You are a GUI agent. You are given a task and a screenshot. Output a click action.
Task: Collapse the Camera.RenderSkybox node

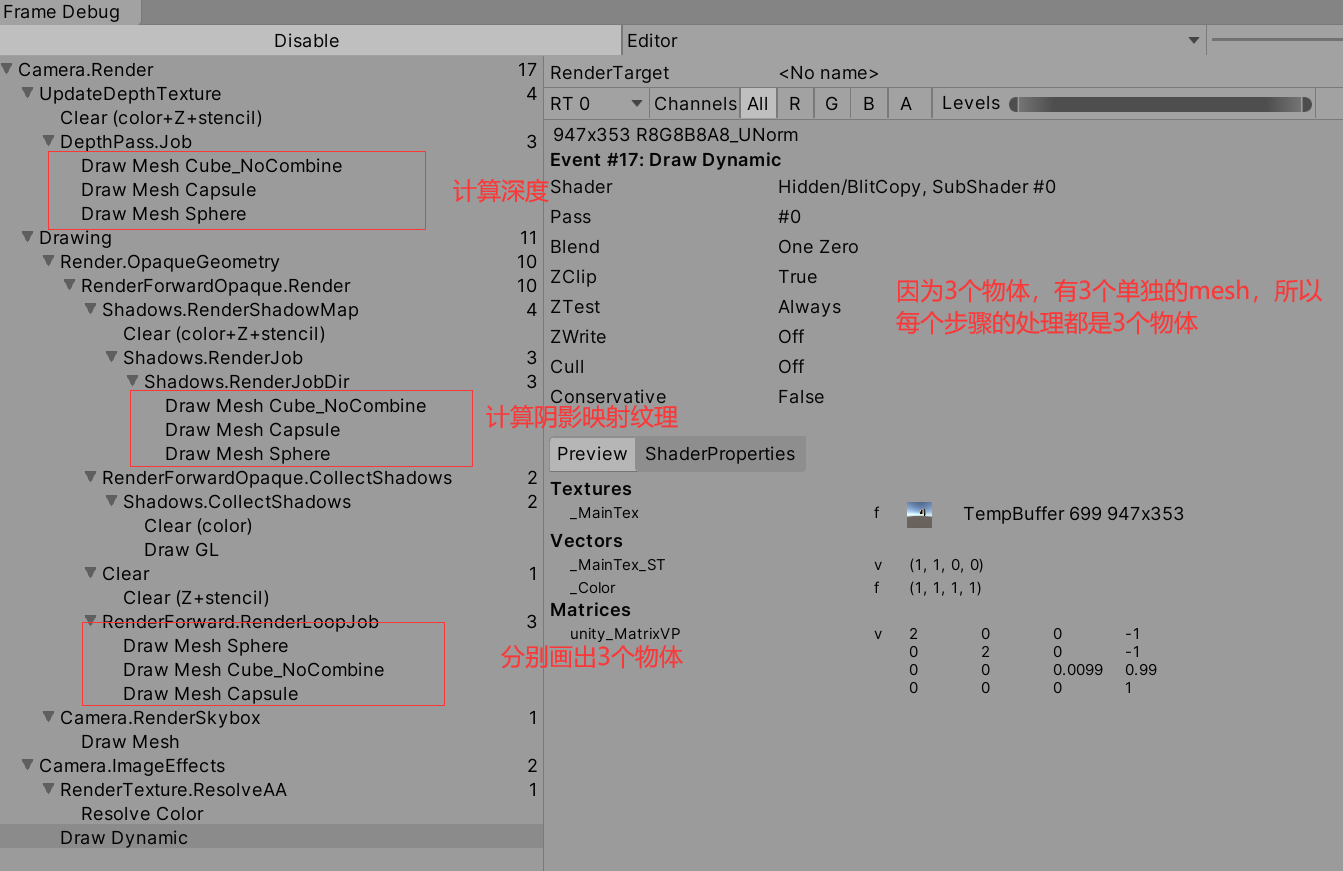coord(50,718)
